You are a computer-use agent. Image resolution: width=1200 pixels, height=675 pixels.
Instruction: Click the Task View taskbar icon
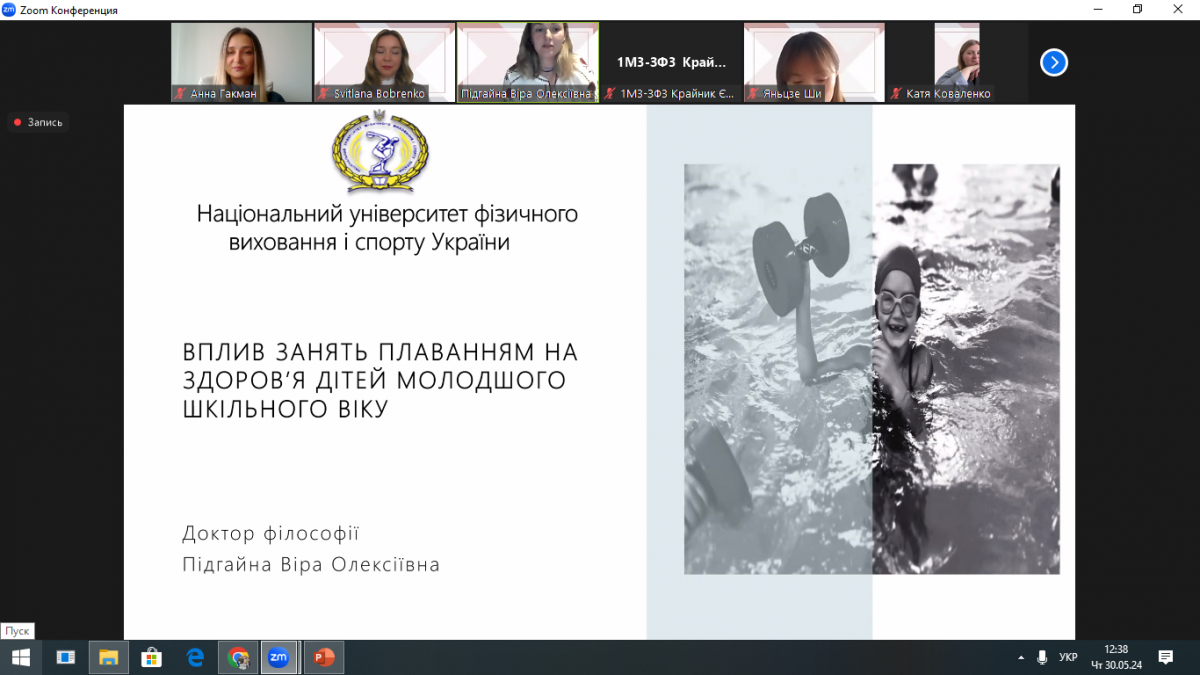65,657
